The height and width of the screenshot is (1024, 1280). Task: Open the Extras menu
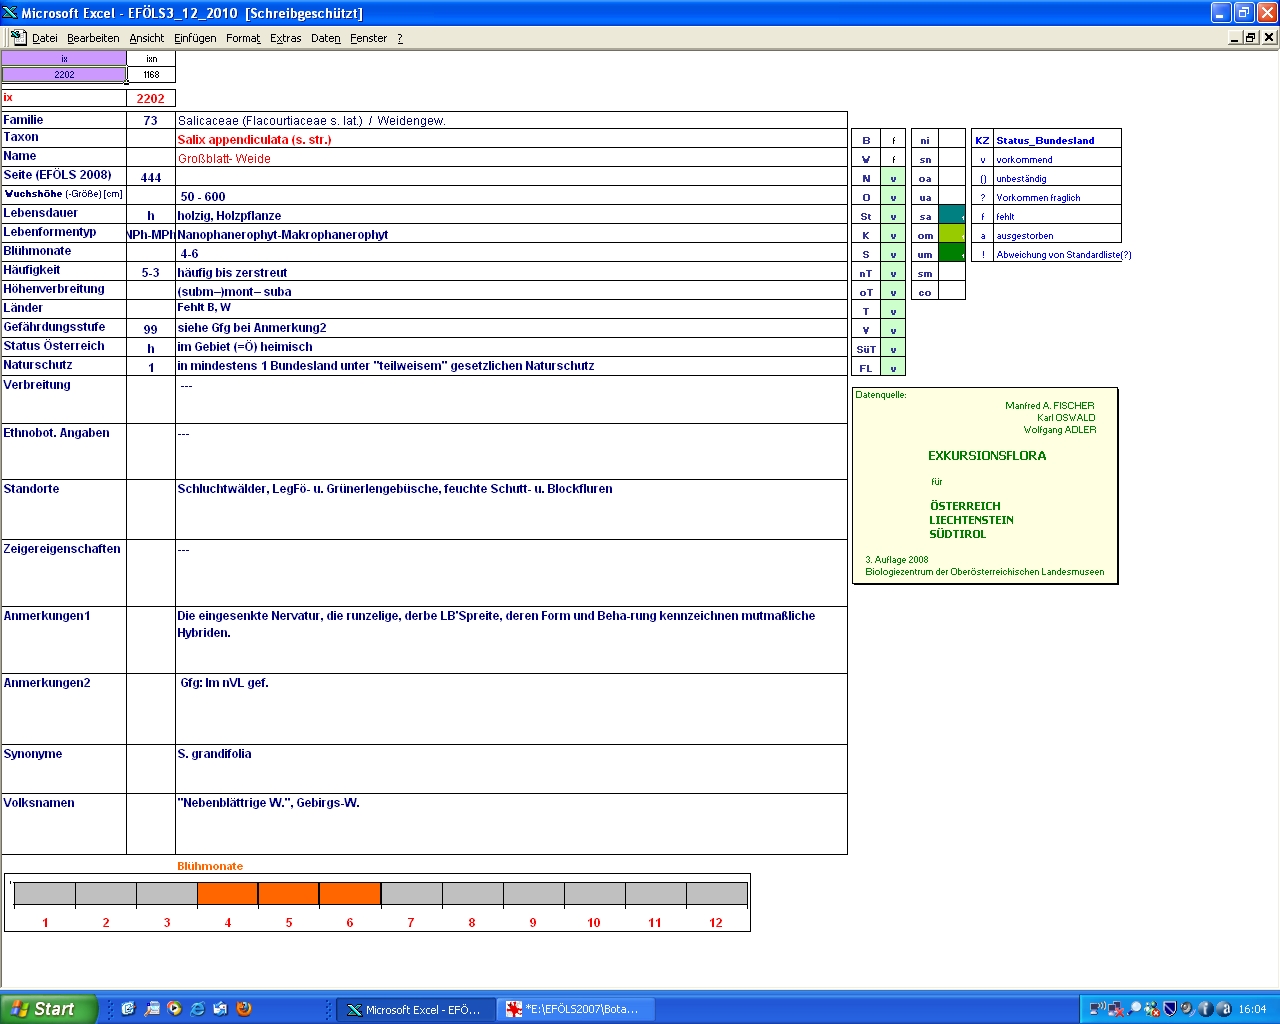[286, 38]
